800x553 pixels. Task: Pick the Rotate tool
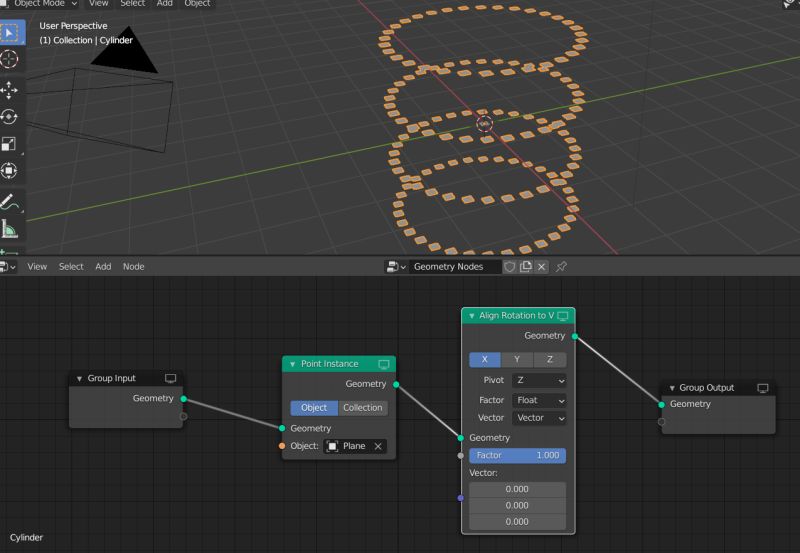[x=9, y=117]
